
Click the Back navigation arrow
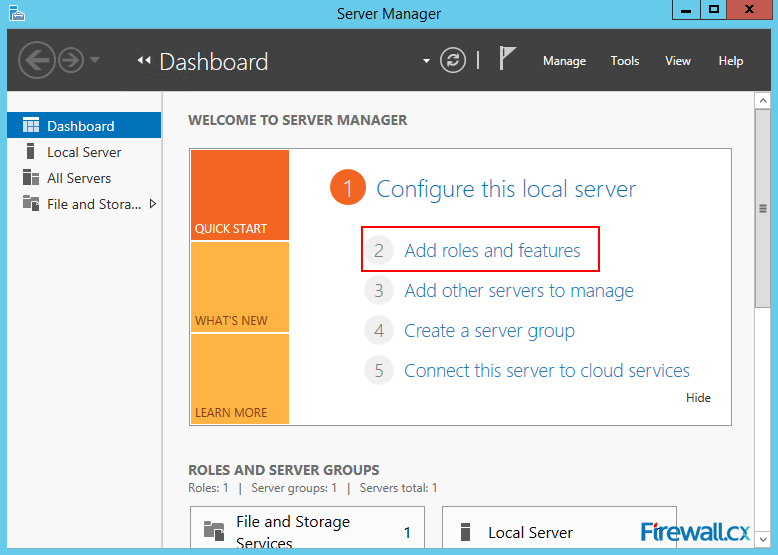[x=36, y=61]
